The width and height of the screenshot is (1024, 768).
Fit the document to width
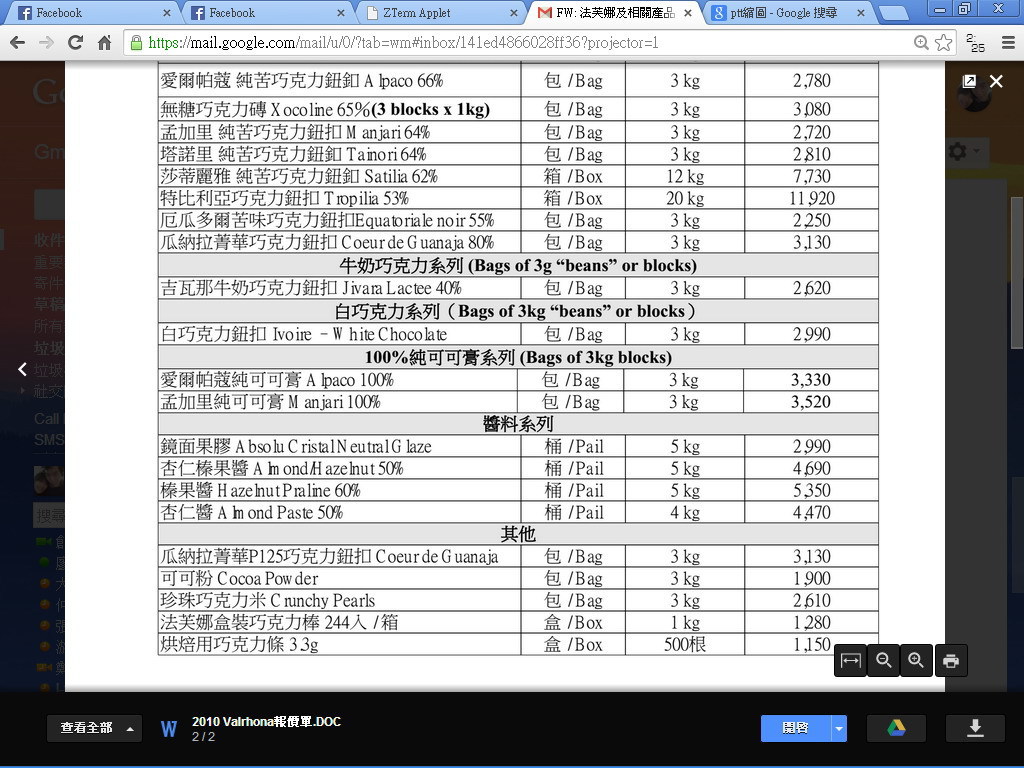[850, 661]
